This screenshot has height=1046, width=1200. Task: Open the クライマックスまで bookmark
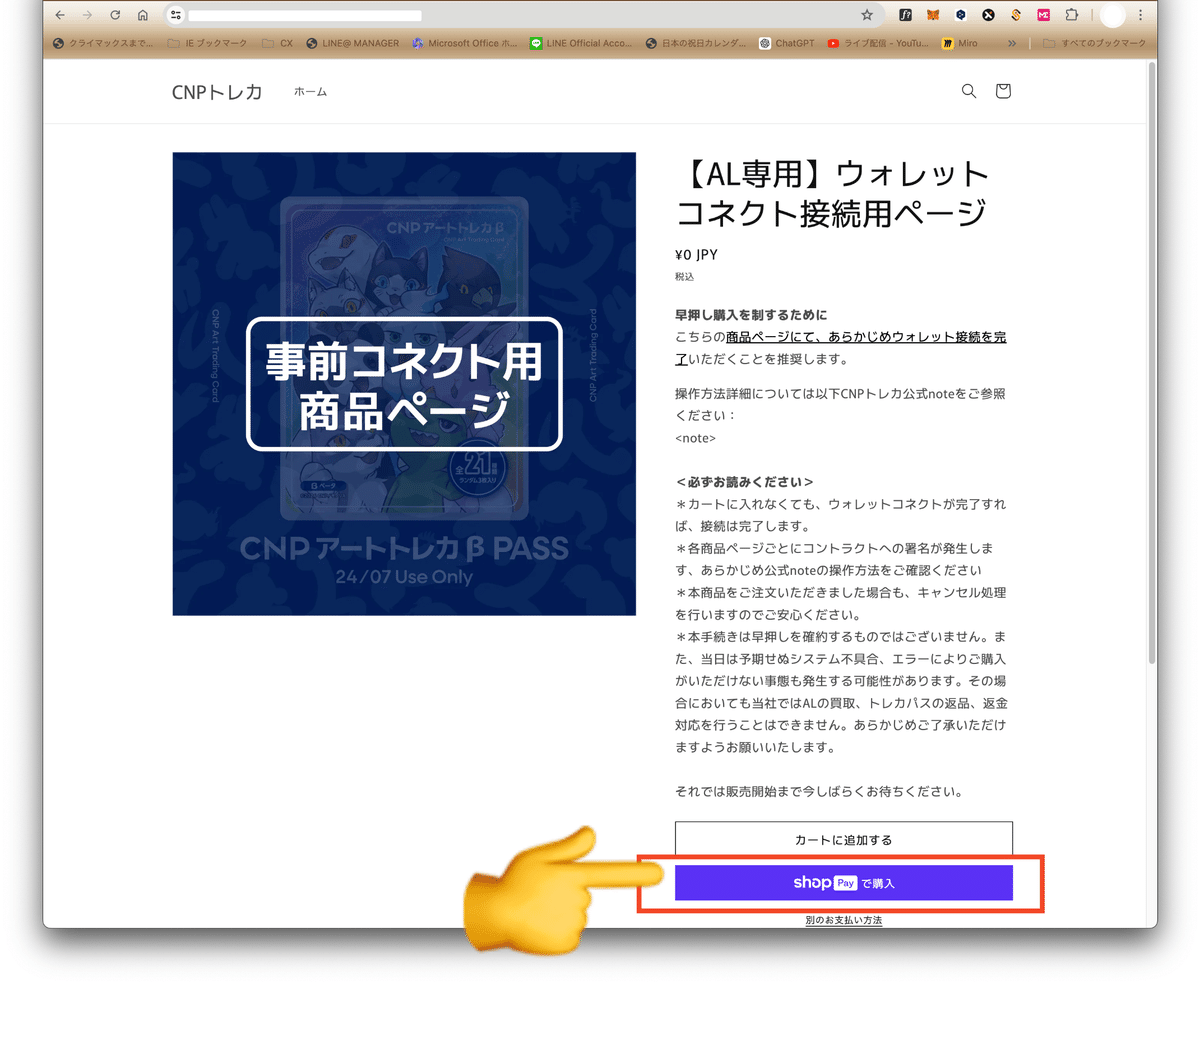[x=103, y=43]
